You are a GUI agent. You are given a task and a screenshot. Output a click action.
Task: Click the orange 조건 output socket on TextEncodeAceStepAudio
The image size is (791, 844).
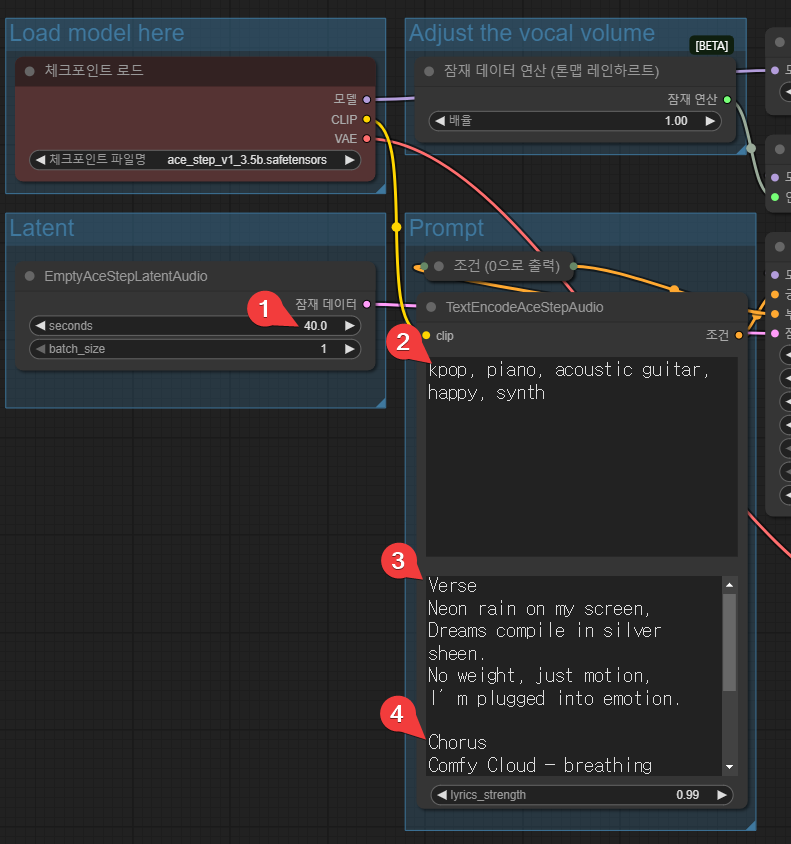739,335
